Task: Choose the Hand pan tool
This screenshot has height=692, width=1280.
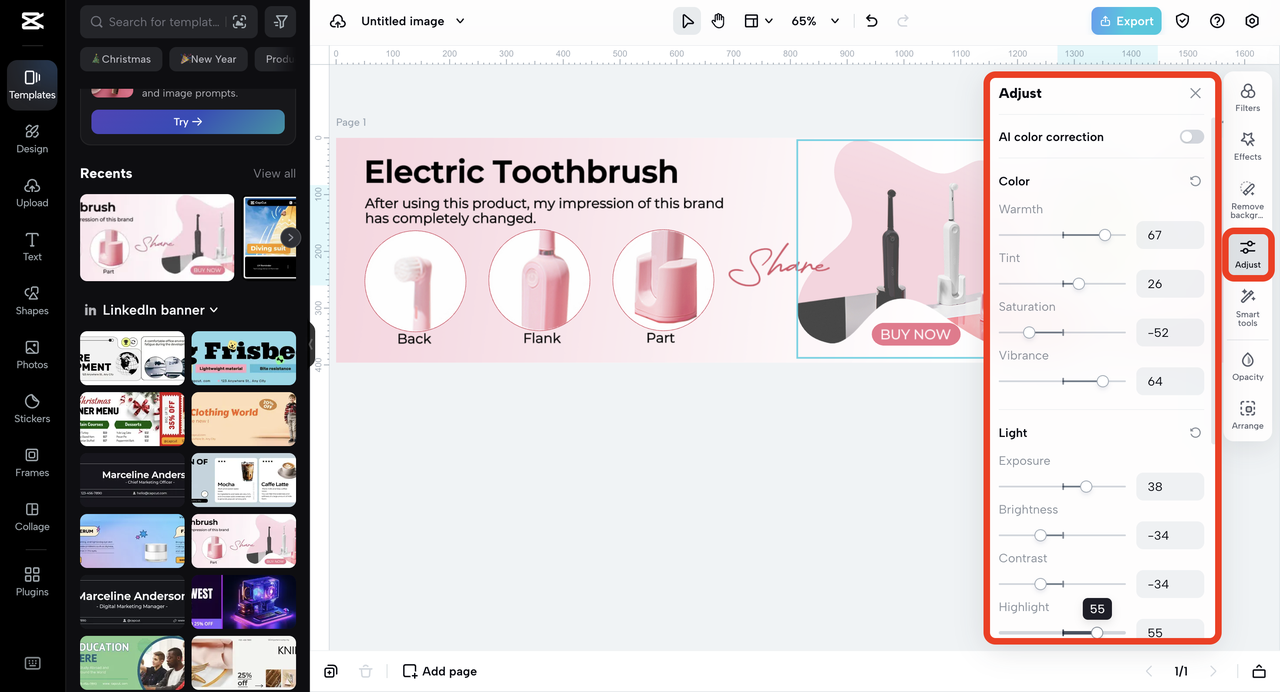Action: tap(718, 21)
